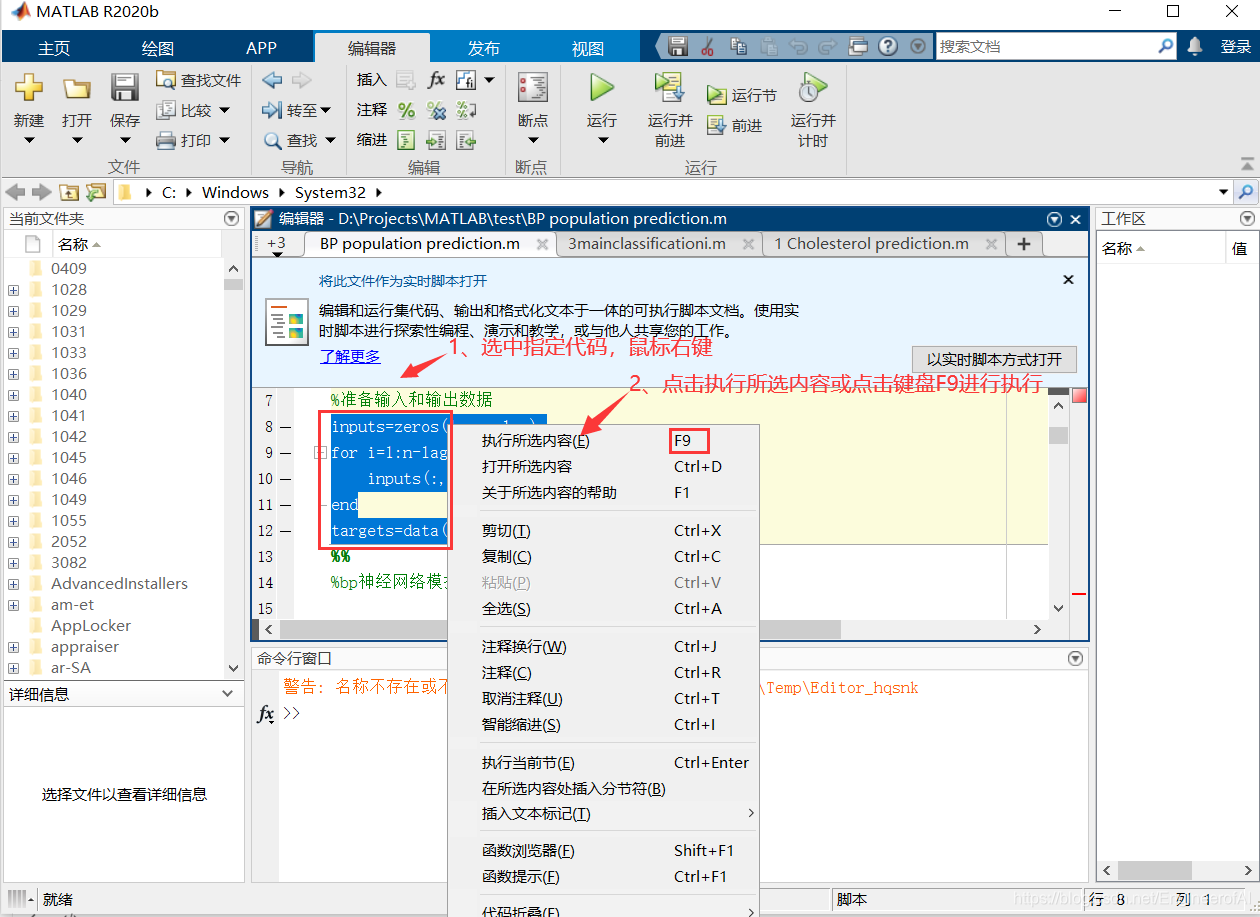
Task: Expand the 1028 folder tree node
Action: tap(14, 290)
